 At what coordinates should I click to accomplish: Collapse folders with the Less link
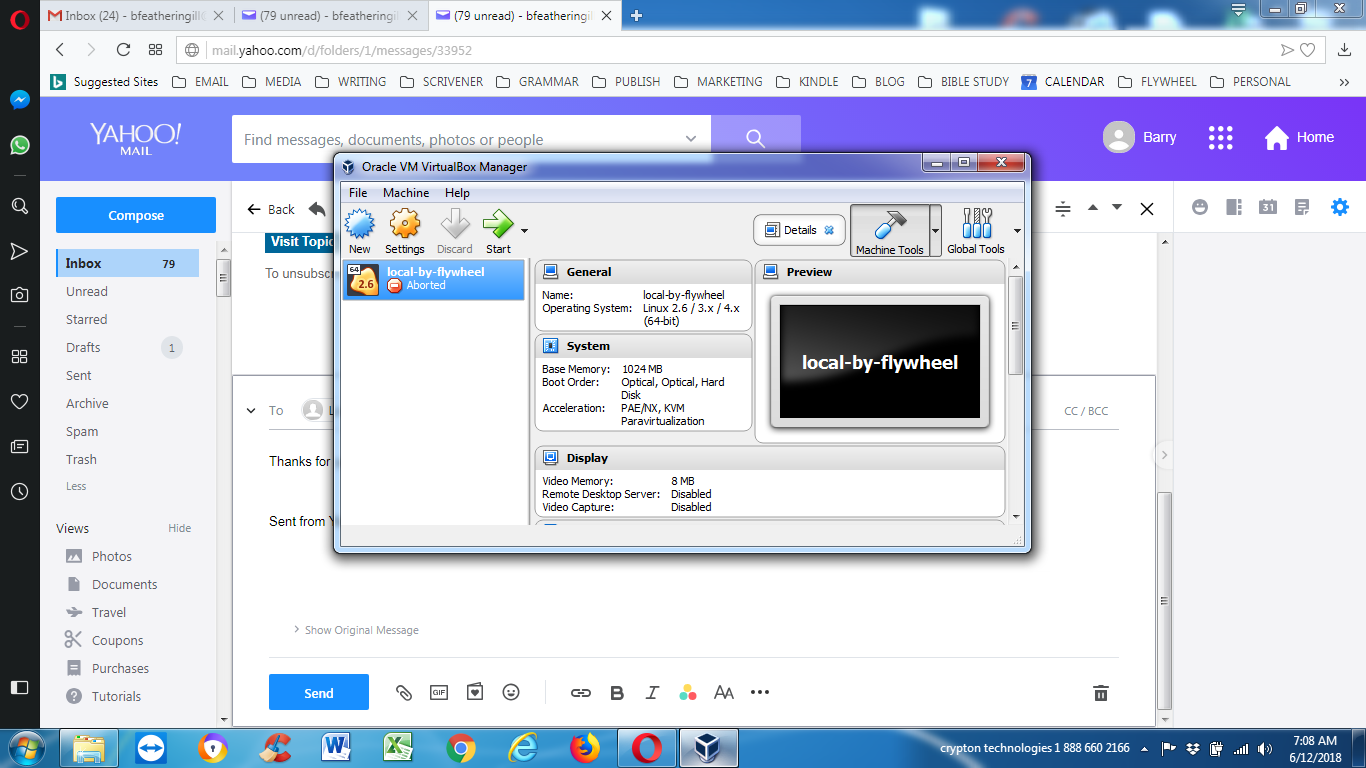[x=76, y=486]
